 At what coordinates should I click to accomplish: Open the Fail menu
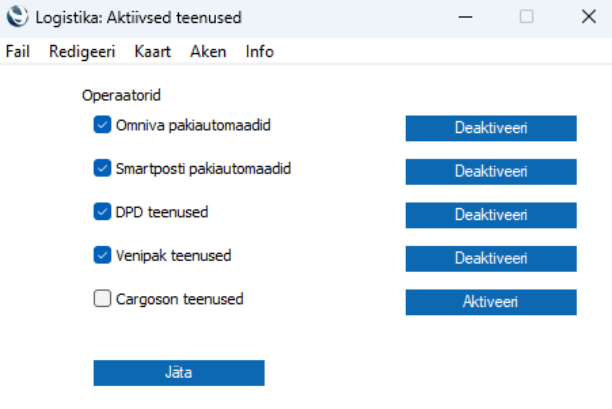[x=18, y=52]
